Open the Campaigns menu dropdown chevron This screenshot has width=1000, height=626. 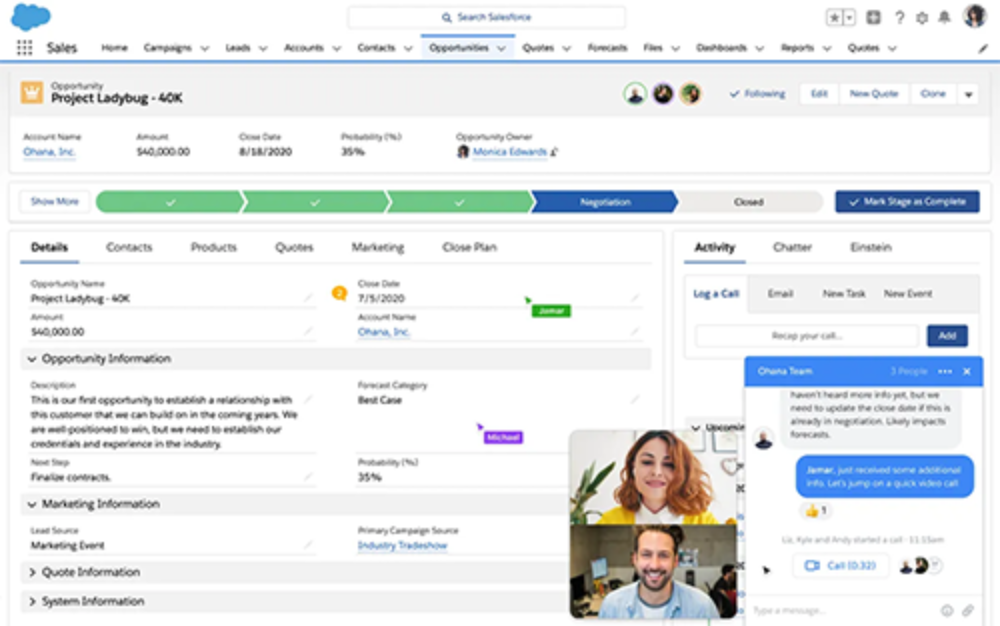tap(204, 48)
